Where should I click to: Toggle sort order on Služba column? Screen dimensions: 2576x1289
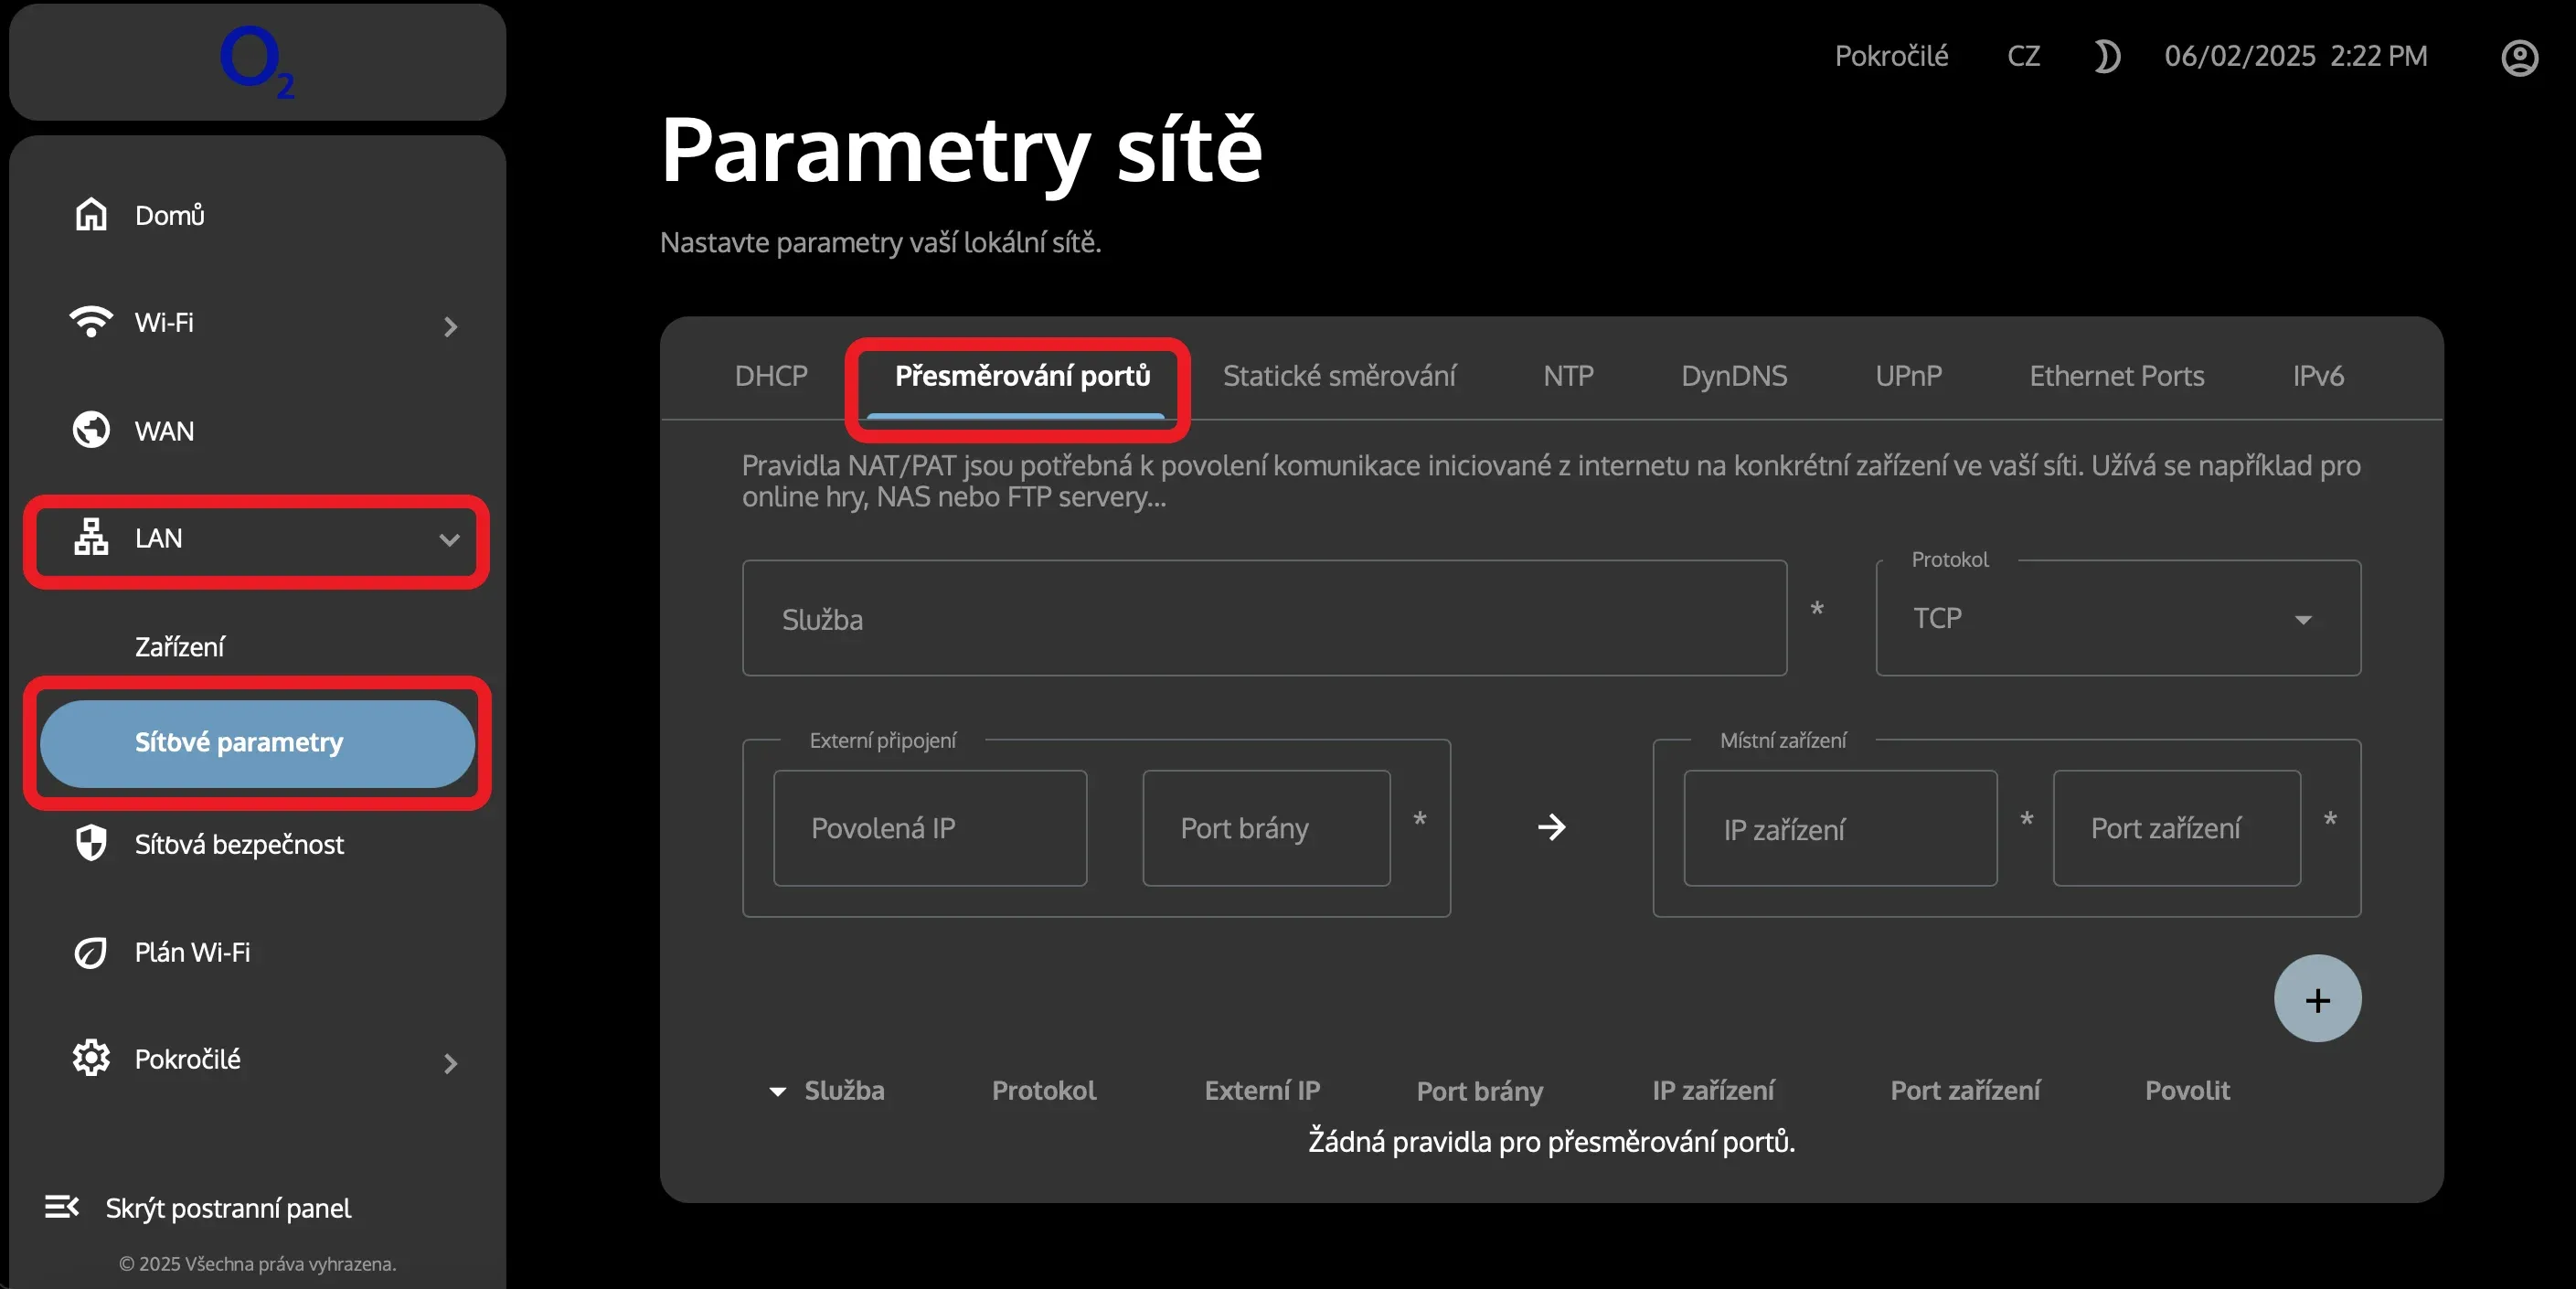[778, 1091]
